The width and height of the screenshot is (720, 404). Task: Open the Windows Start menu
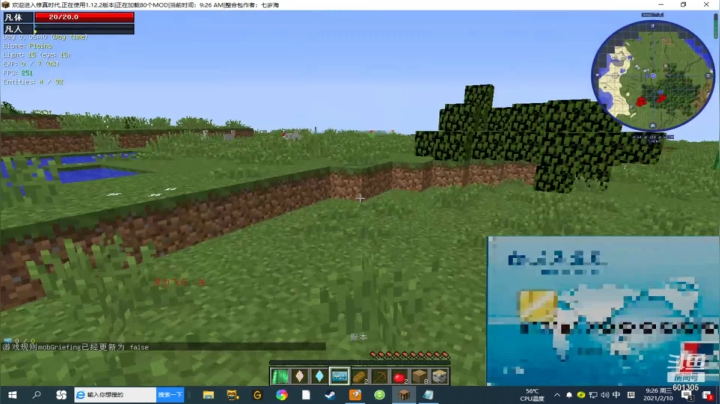12,395
